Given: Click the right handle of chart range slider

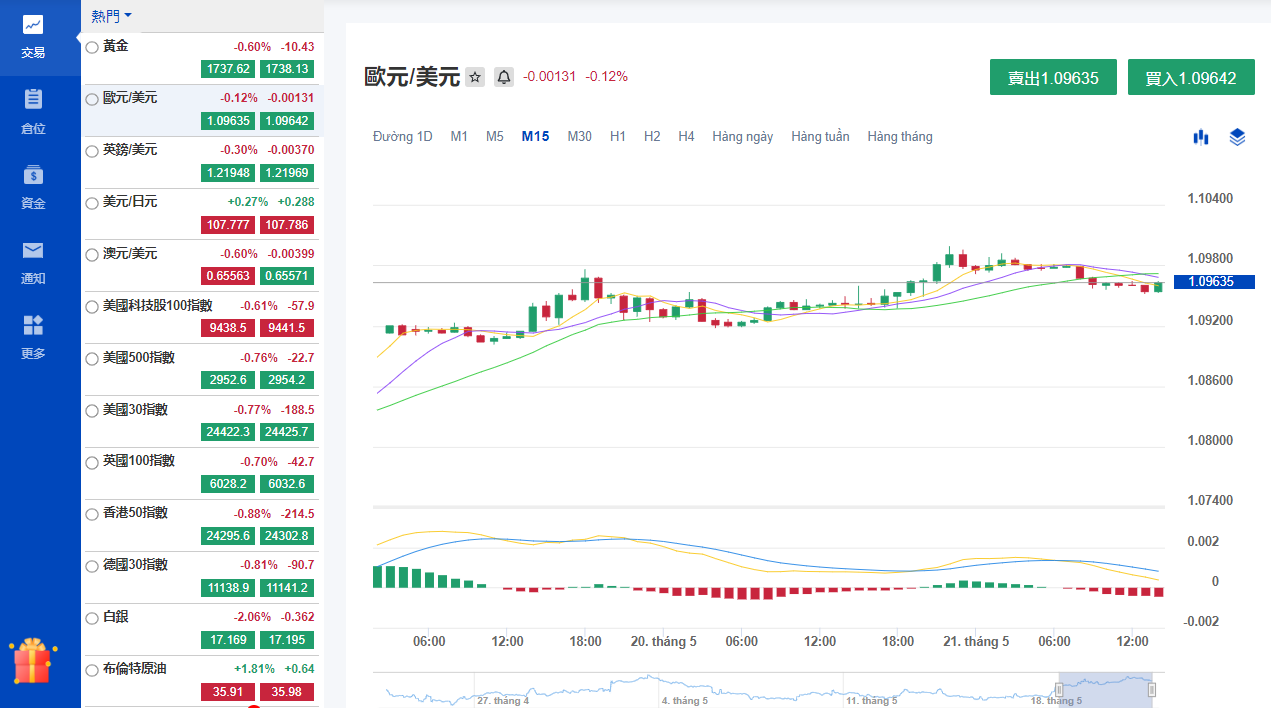Looking at the screenshot, I should pyautogui.click(x=1152, y=689).
